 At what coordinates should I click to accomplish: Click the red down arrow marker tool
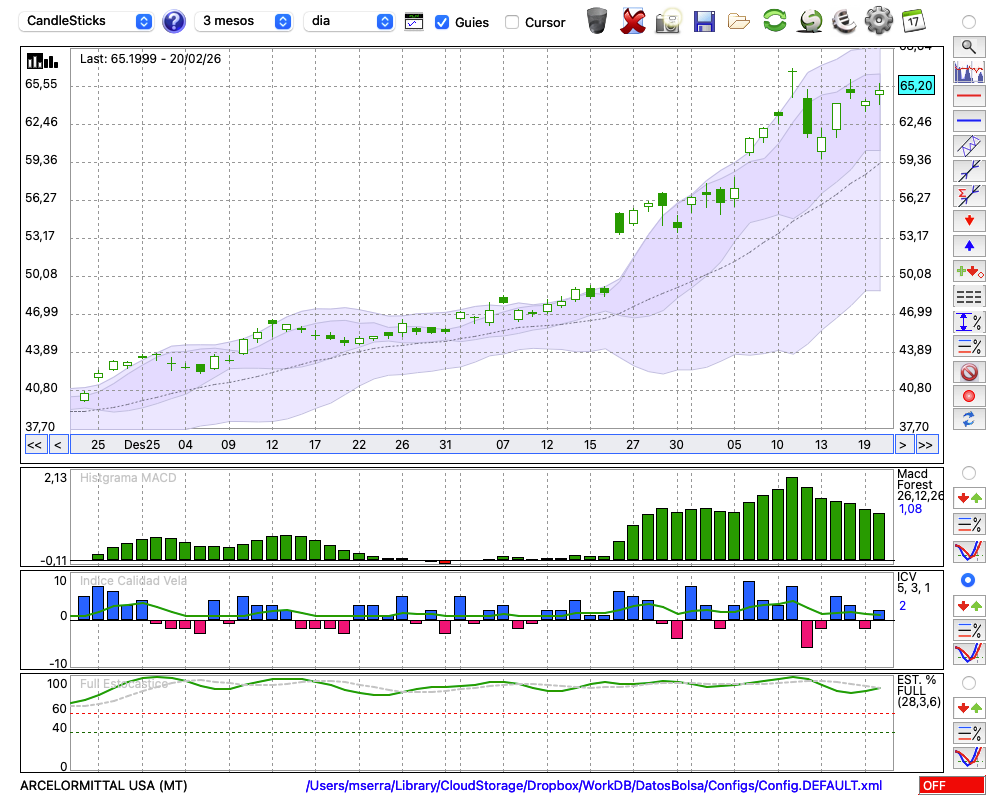[x=968, y=220]
